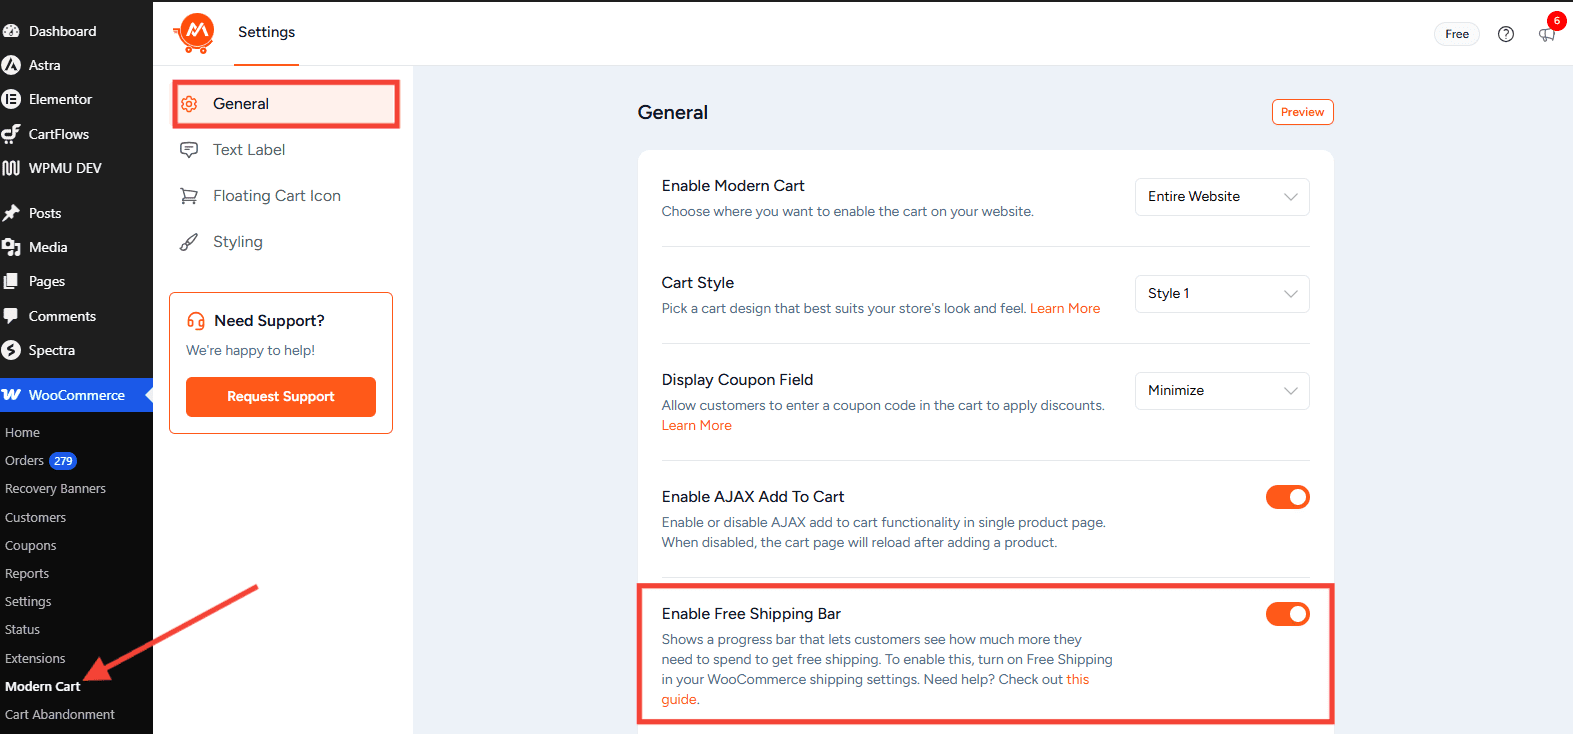Image resolution: width=1573 pixels, height=734 pixels.
Task: Click the Styling brush icon
Action: pos(189,242)
